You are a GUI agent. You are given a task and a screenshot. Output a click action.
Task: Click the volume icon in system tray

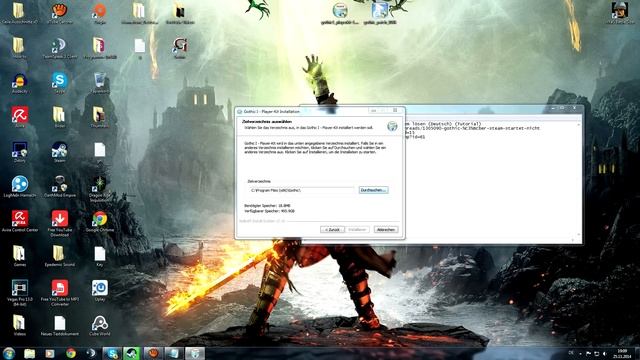coord(605,354)
